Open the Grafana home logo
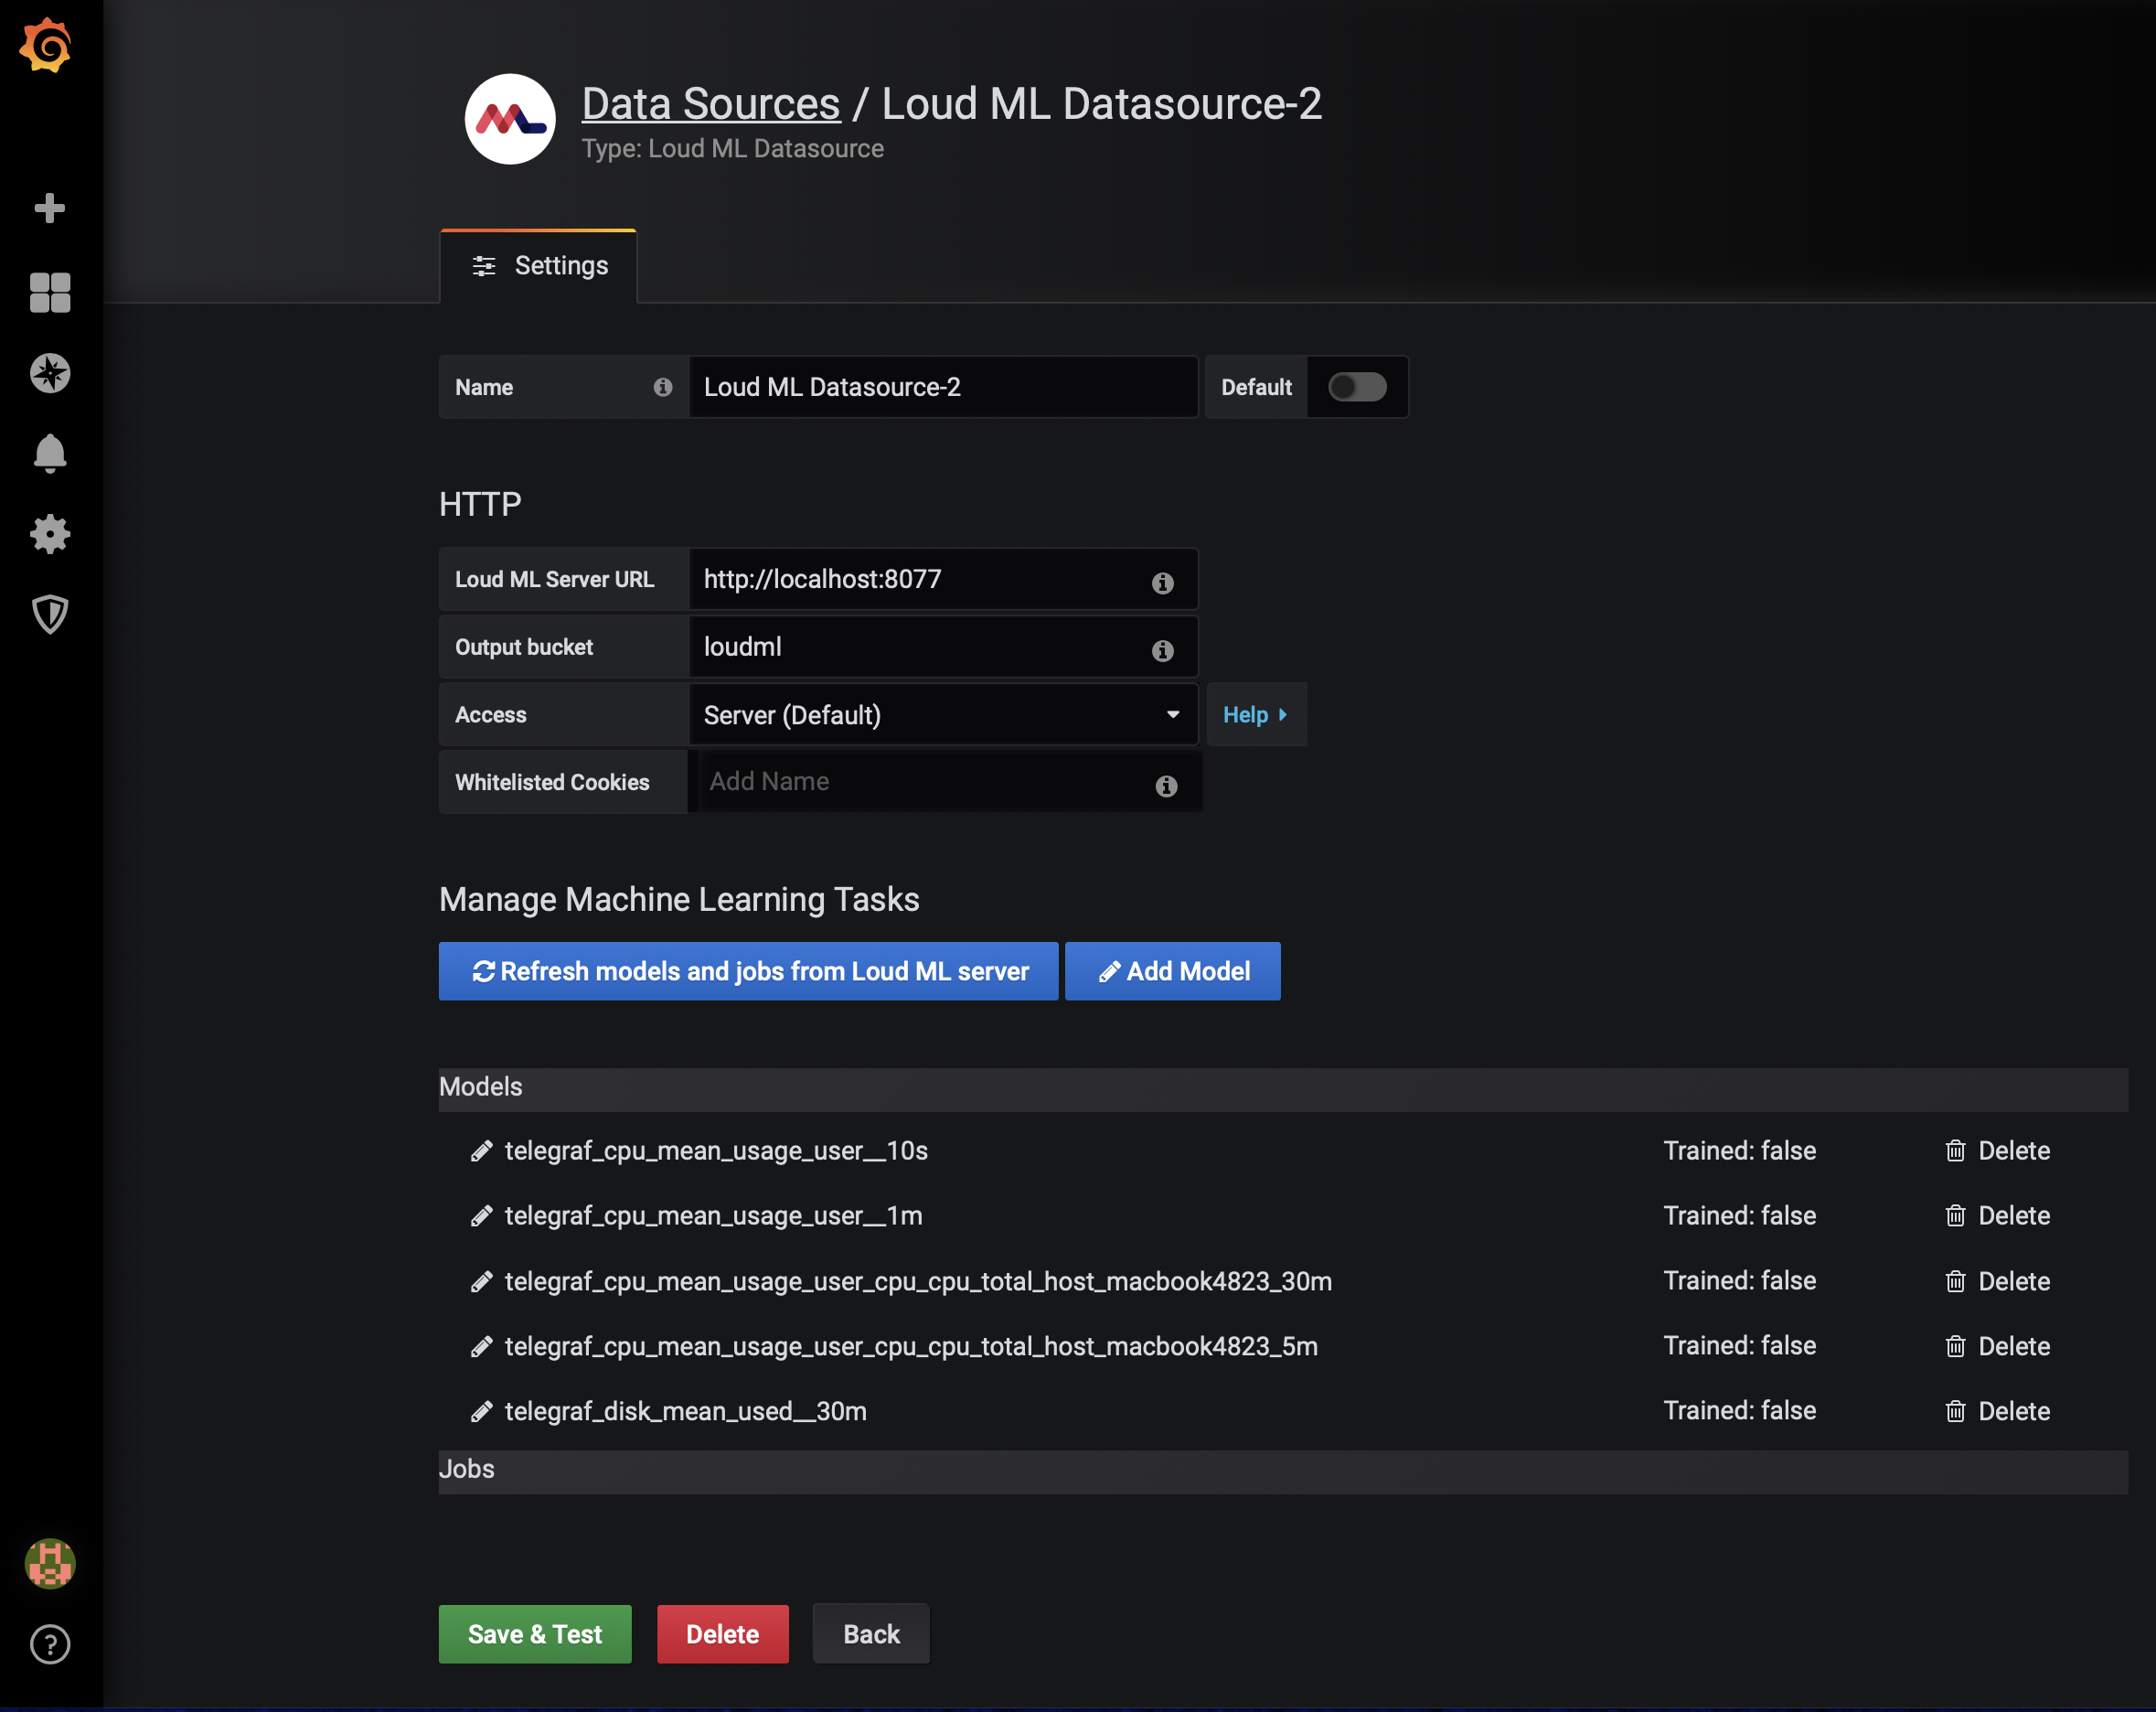Image resolution: width=2156 pixels, height=1712 pixels. [x=46, y=46]
